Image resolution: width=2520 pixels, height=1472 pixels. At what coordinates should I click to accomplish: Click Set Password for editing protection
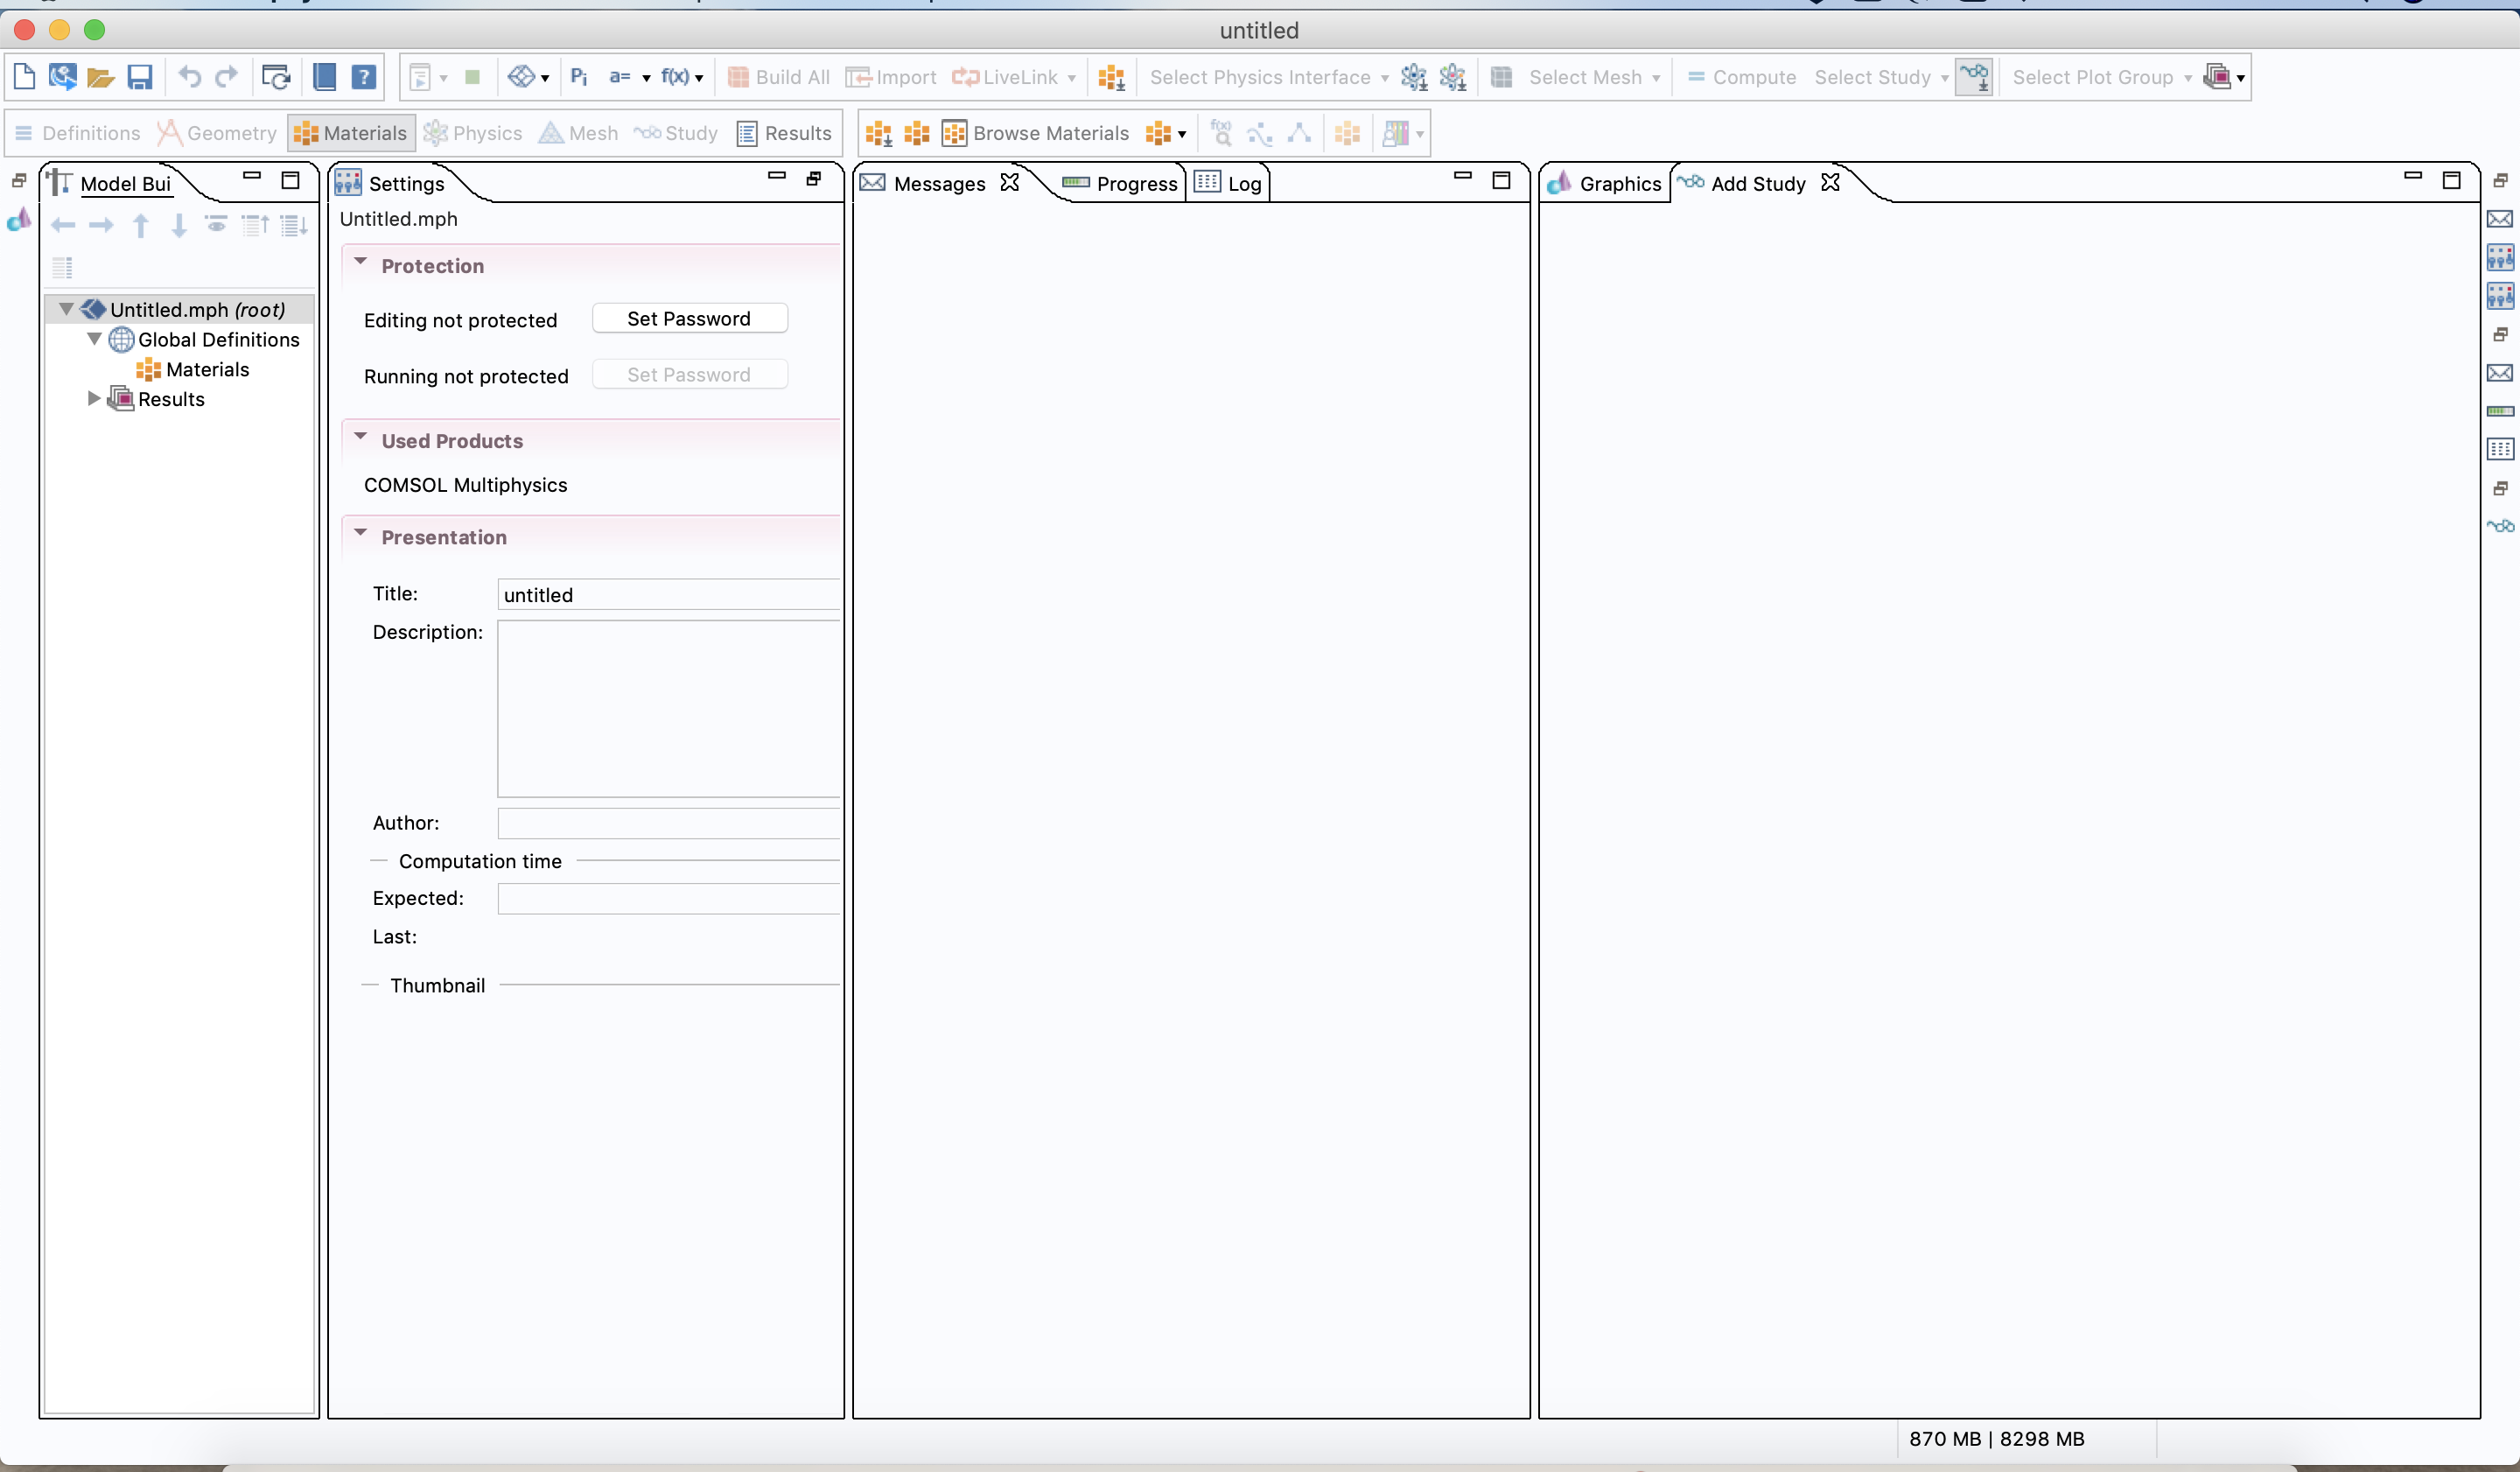tap(689, 319)
